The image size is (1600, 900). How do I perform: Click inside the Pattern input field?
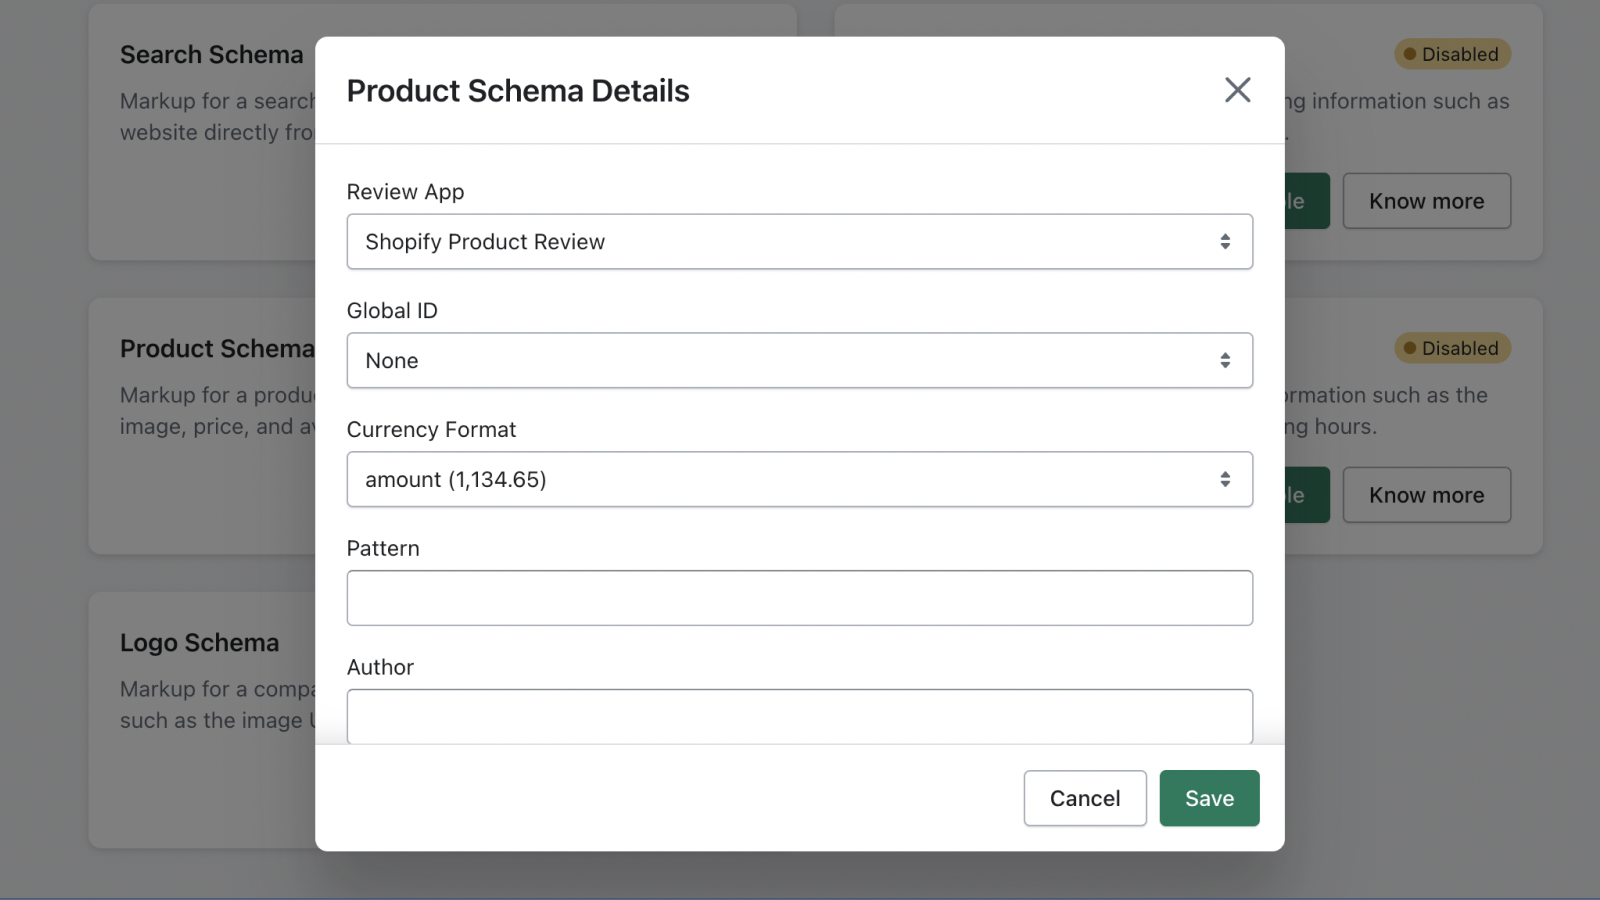click(x=800, y=597)
